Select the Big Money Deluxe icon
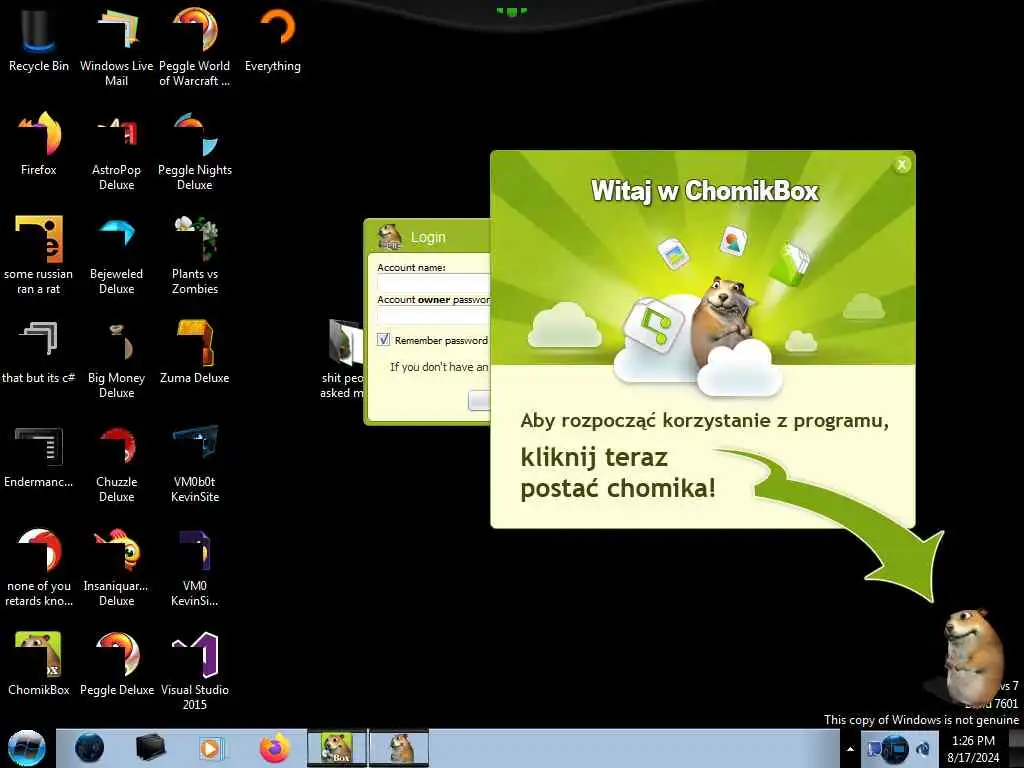 (x=116, y=359)
